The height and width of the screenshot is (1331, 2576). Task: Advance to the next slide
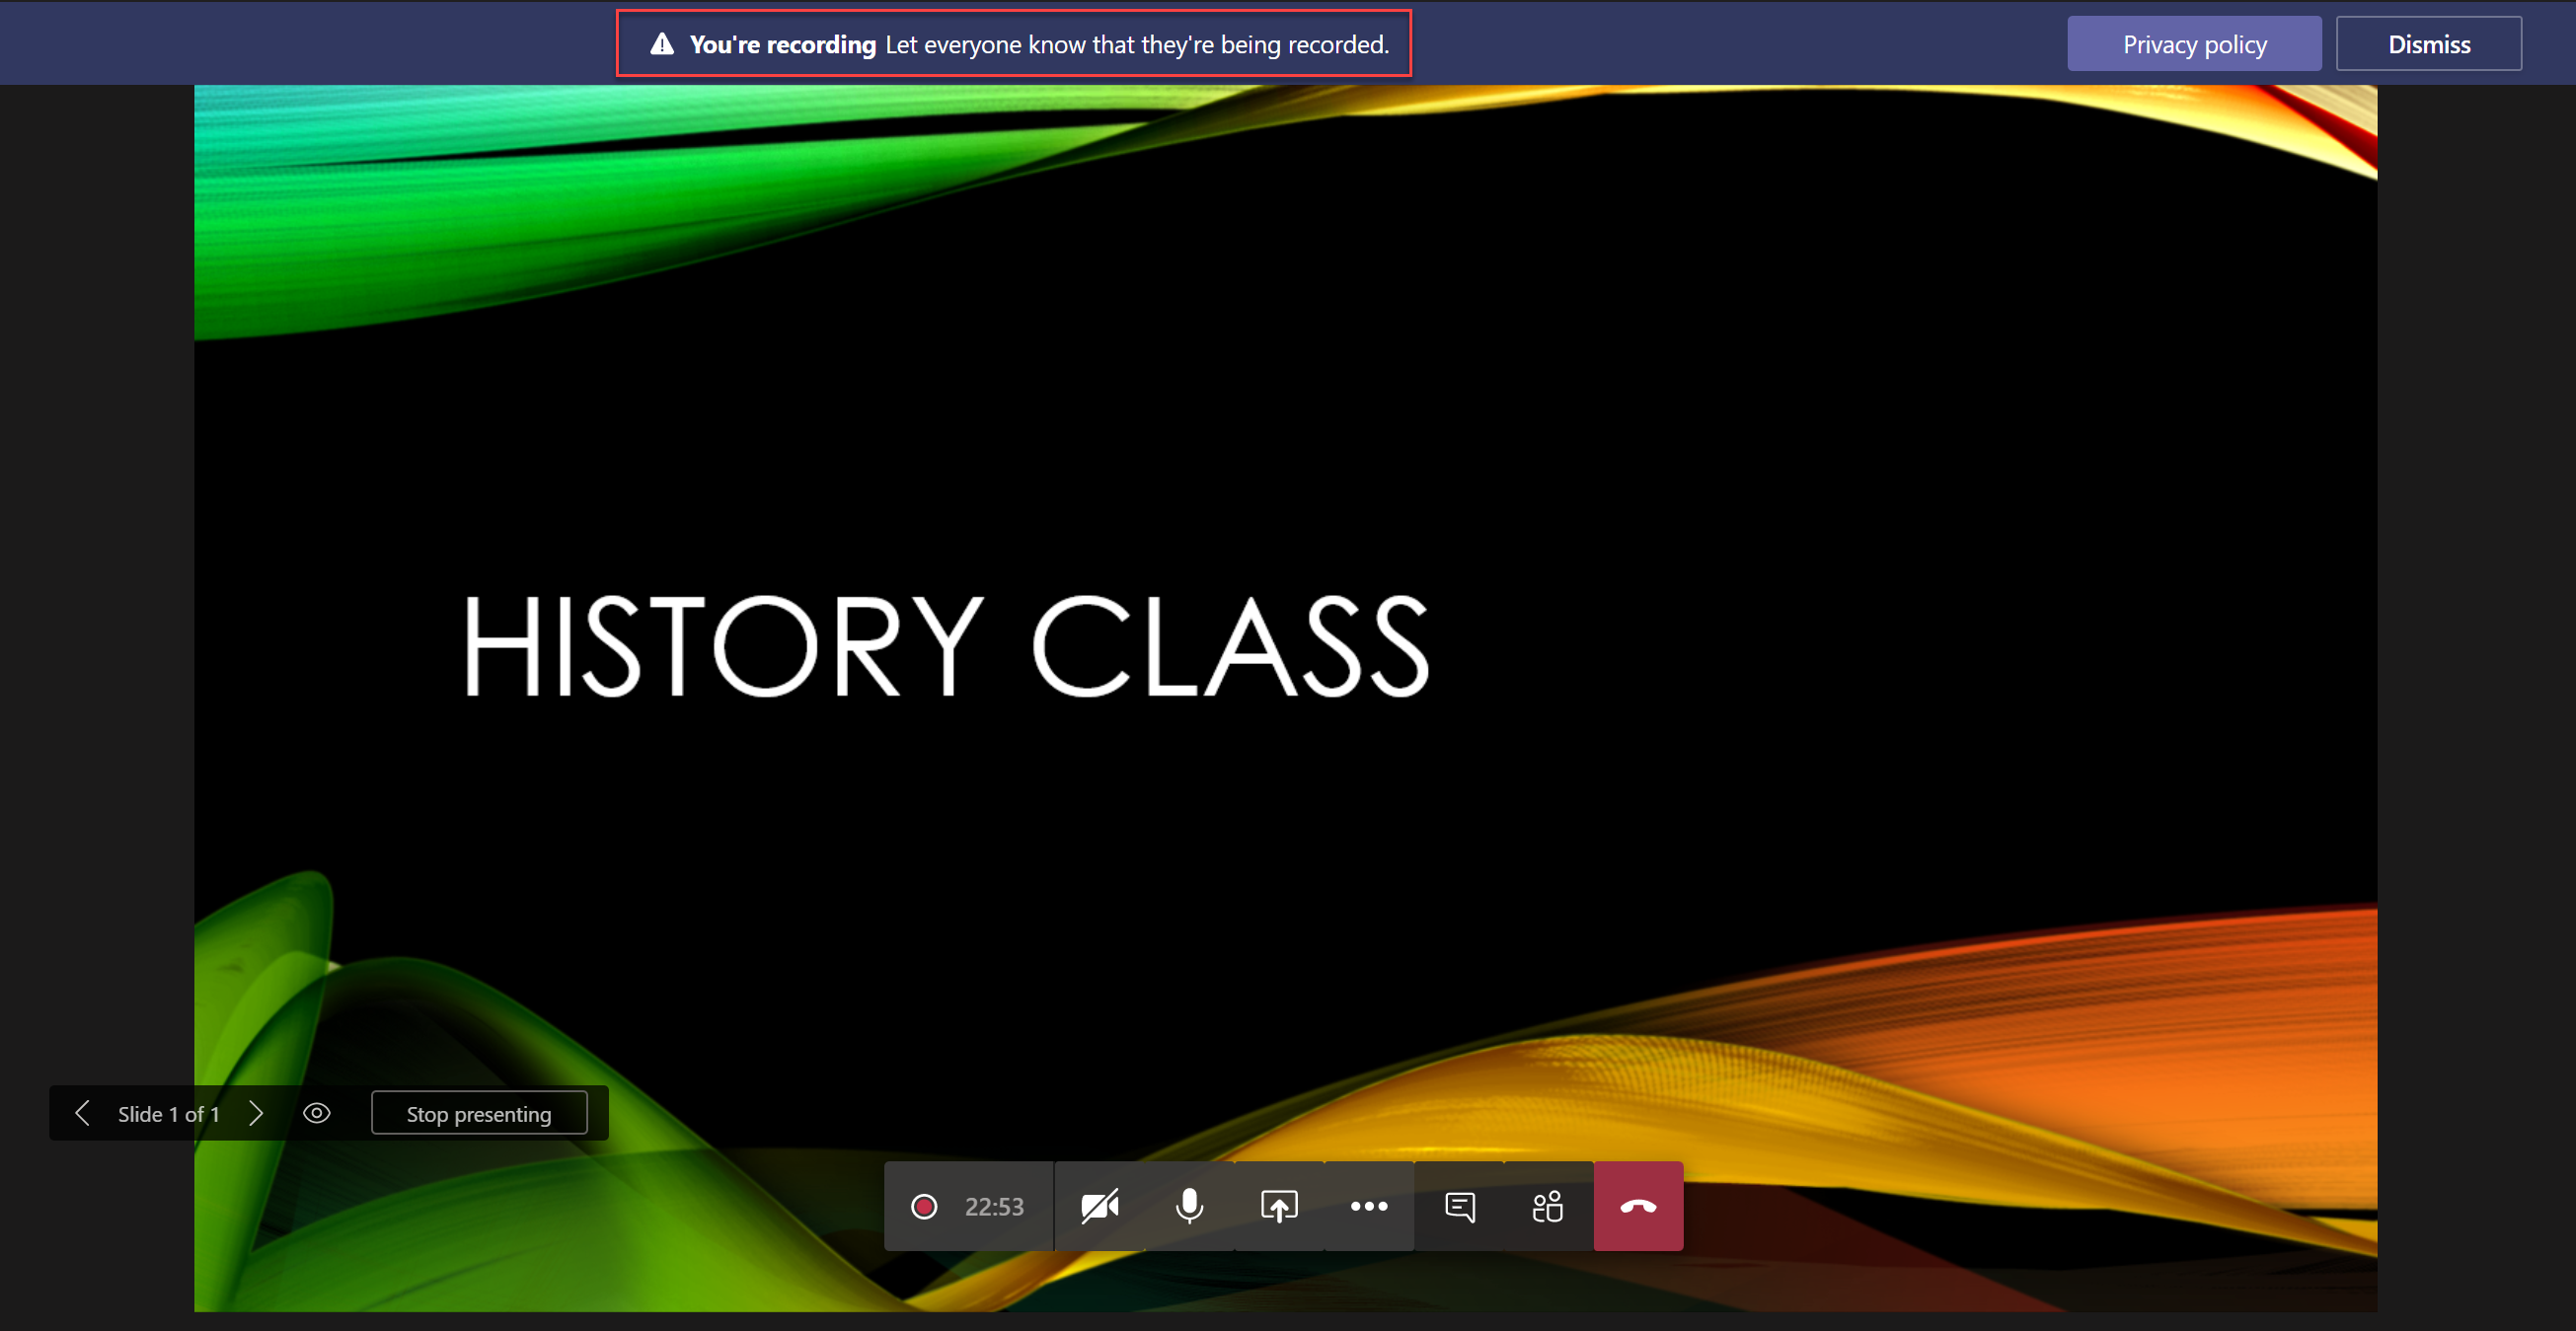coord(256,1113)
